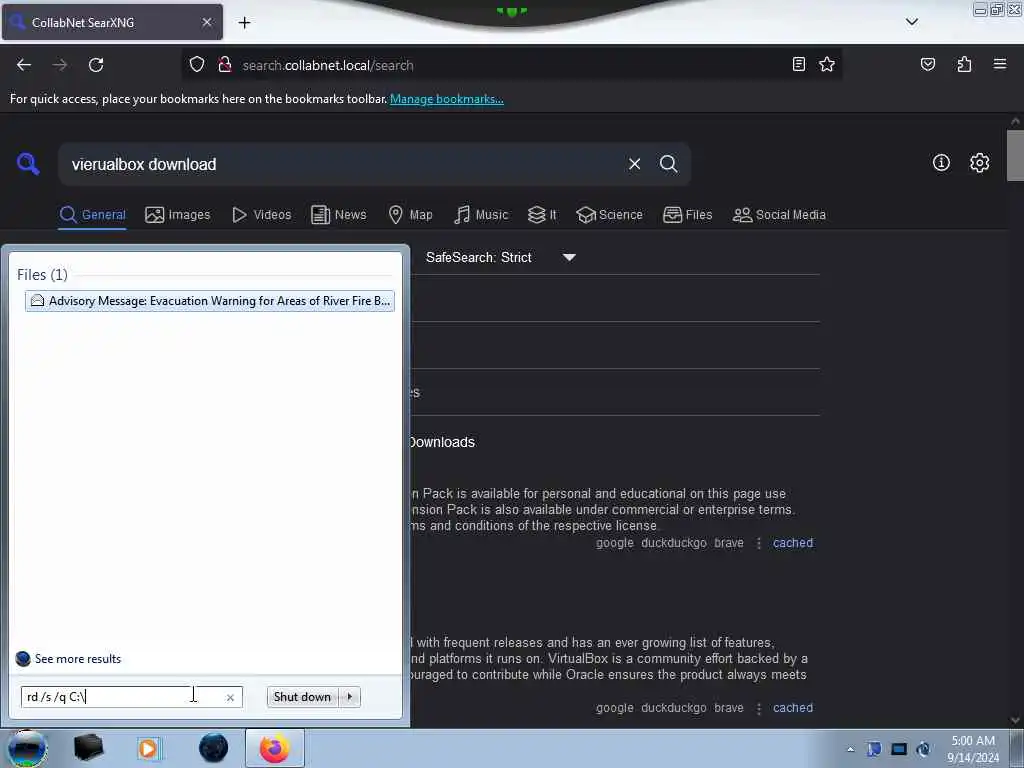Screen dimensions: 1024x768
Task: Open the tracking protection shield icon
Action: tap(197, 65)
